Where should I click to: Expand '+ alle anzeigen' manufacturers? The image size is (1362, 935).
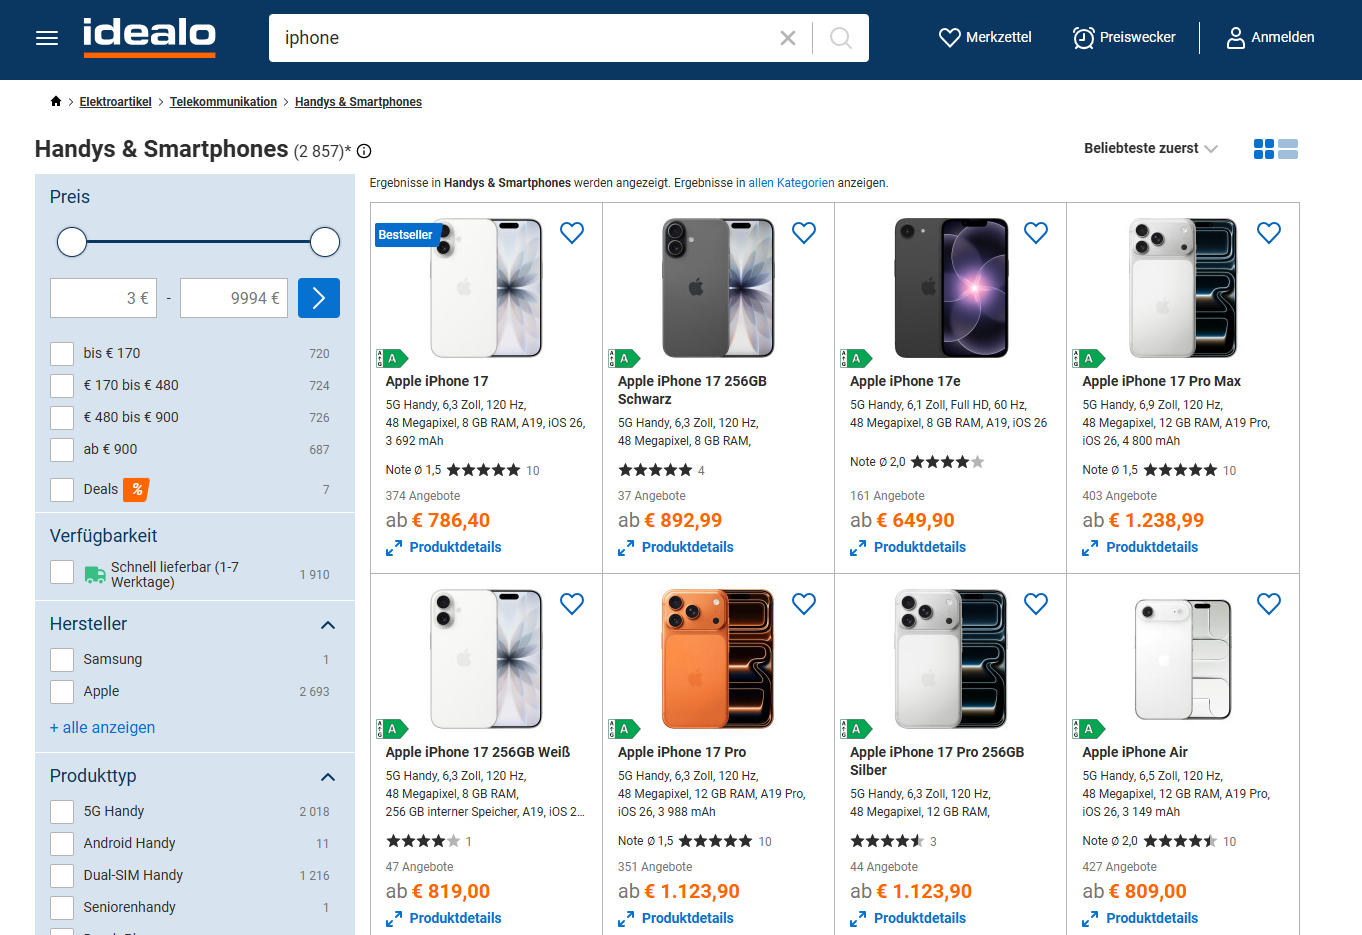click(102, 727)
